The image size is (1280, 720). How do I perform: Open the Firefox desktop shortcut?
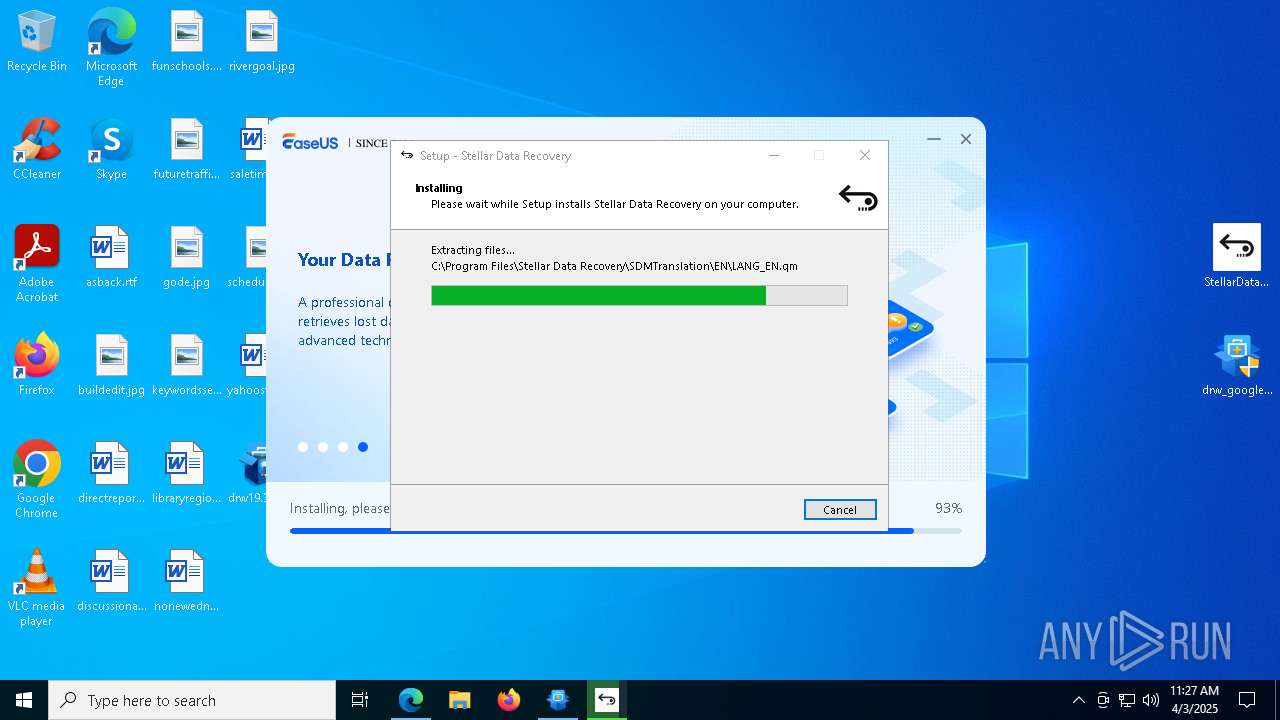tap(37, 366)
